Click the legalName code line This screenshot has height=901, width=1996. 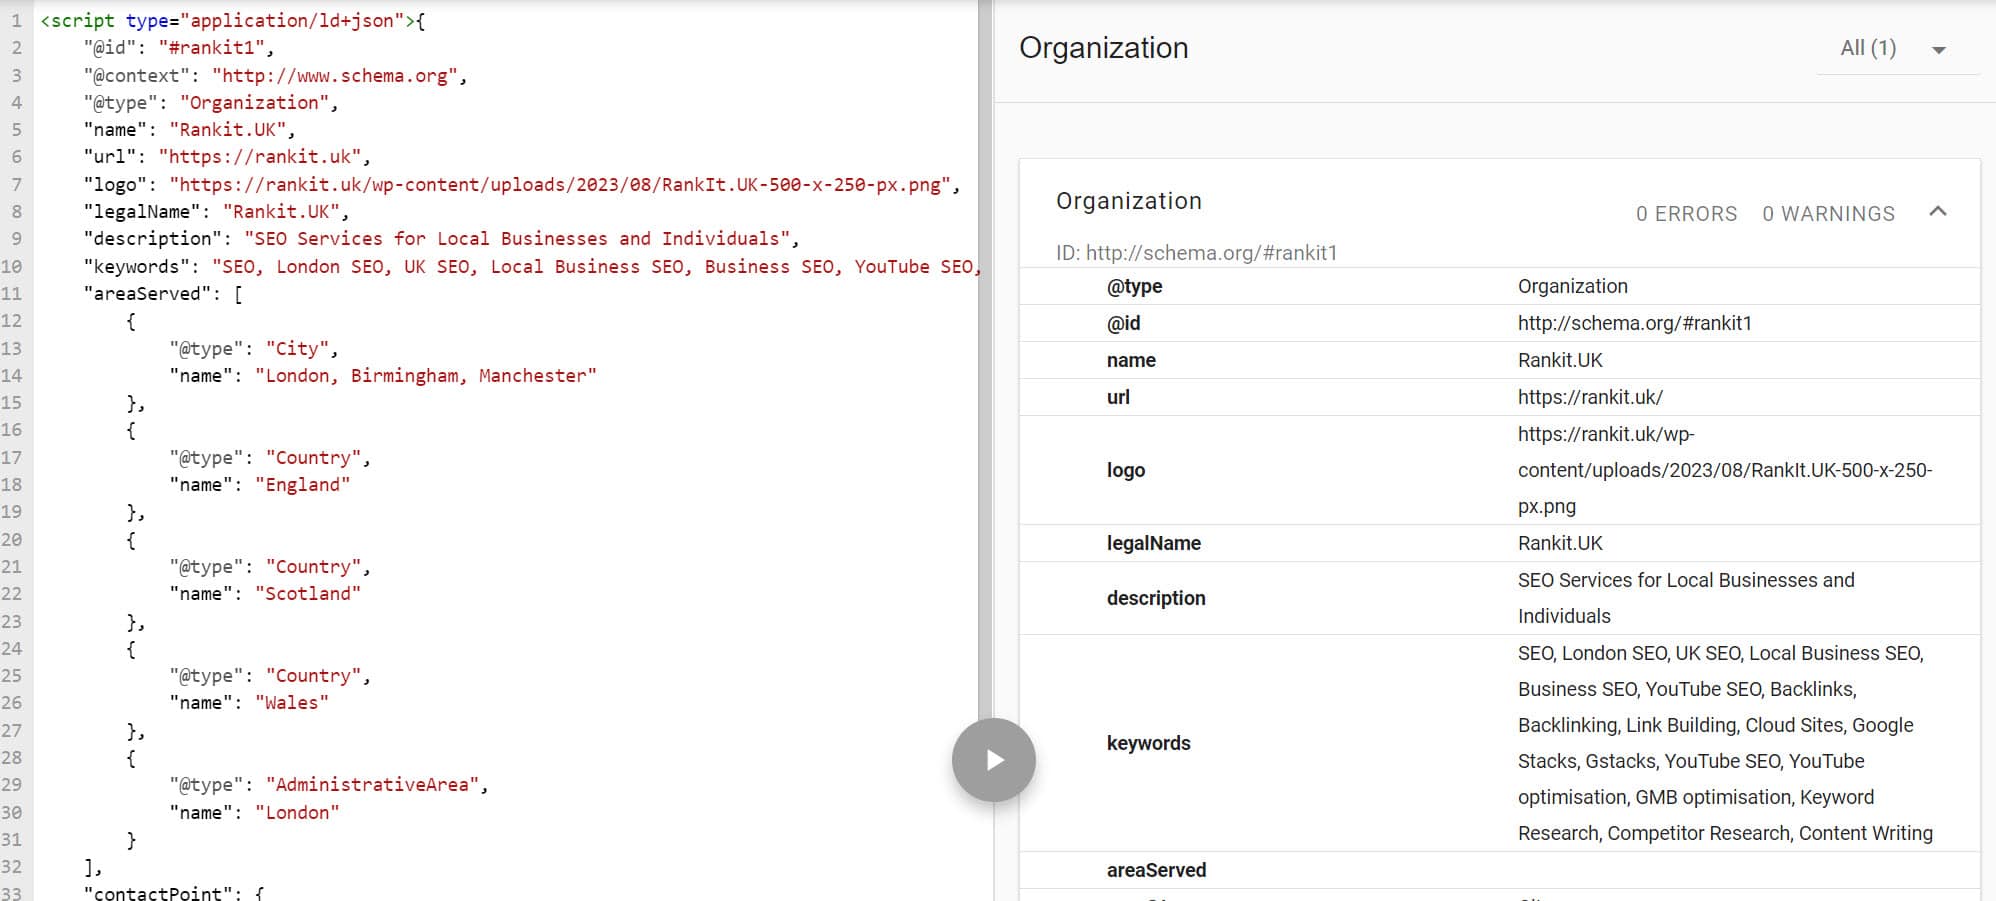click(x=216, y=211)
